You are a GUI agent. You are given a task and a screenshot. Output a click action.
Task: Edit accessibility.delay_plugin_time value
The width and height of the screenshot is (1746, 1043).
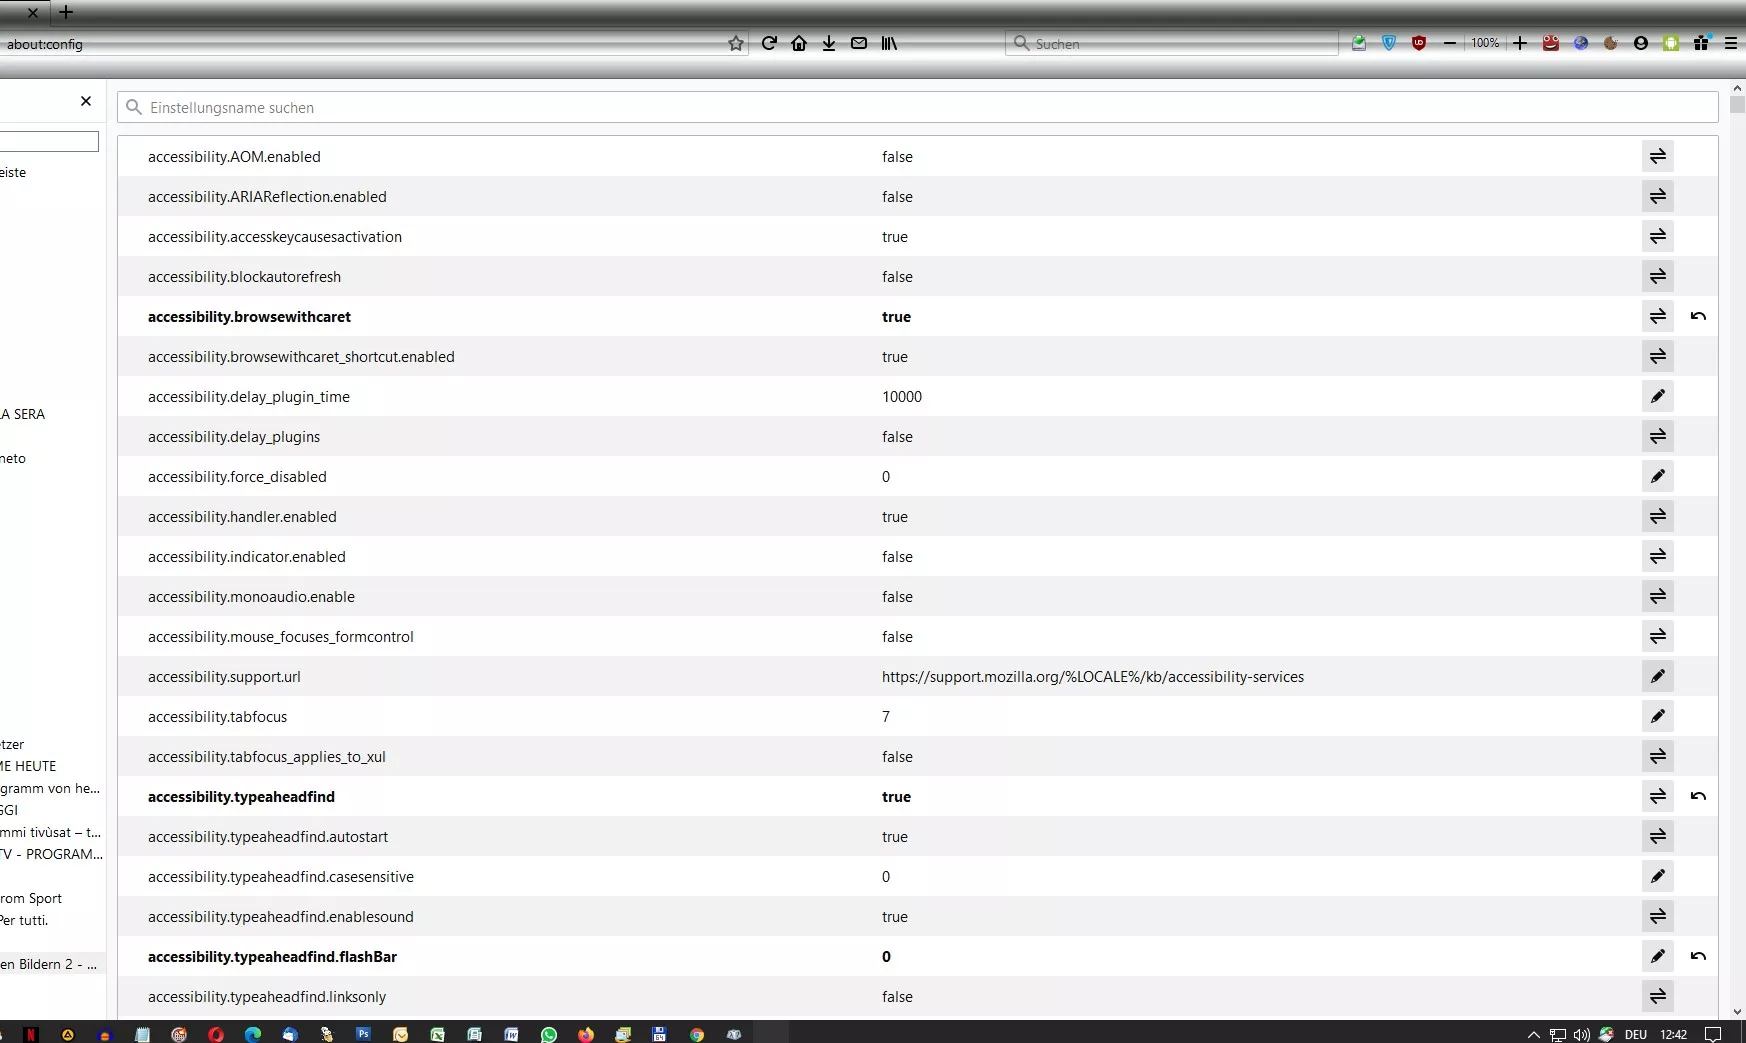point(1658,396)
